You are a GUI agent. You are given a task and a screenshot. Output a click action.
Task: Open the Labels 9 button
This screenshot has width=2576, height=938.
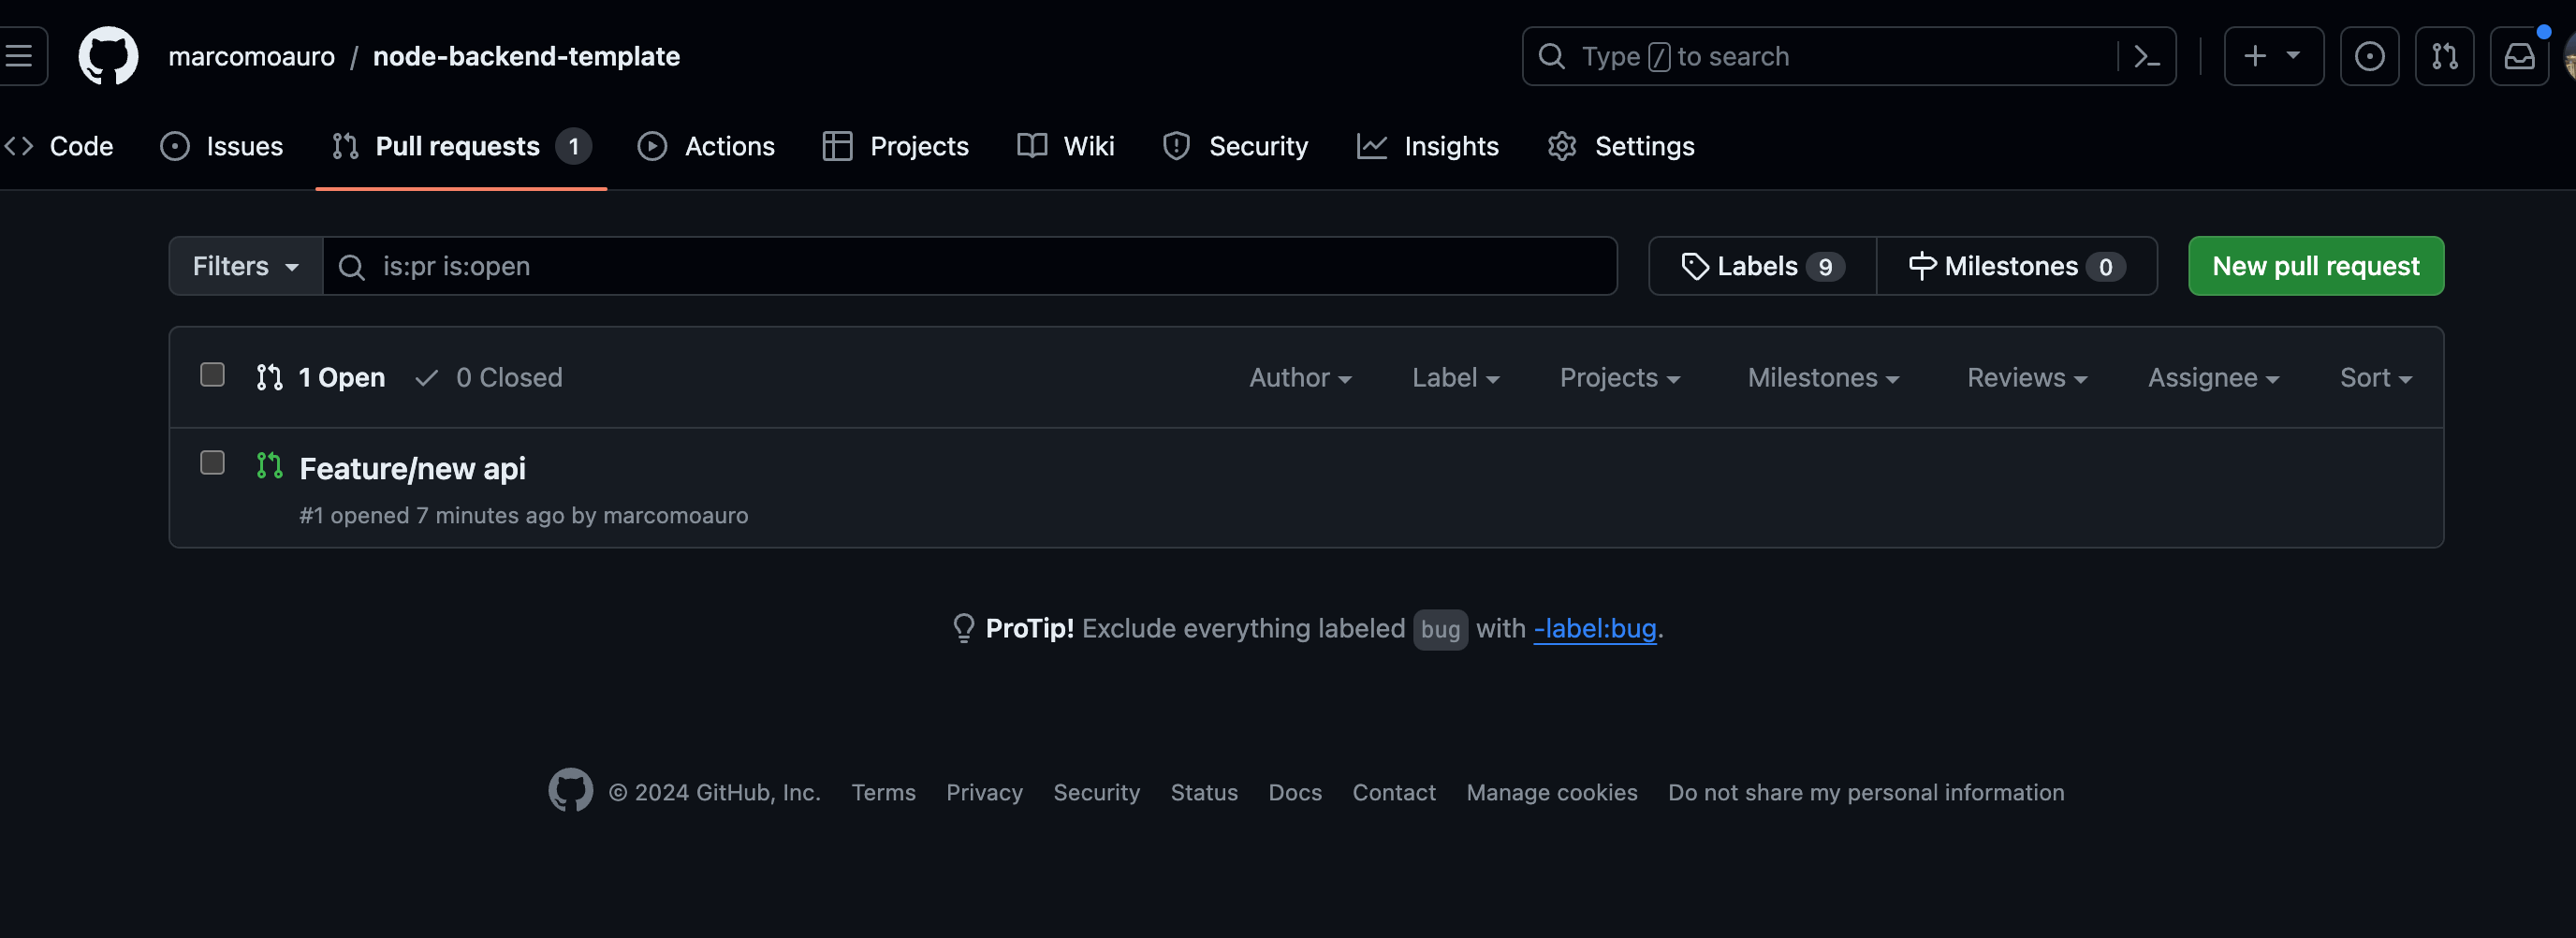(x=1762, y=266)
